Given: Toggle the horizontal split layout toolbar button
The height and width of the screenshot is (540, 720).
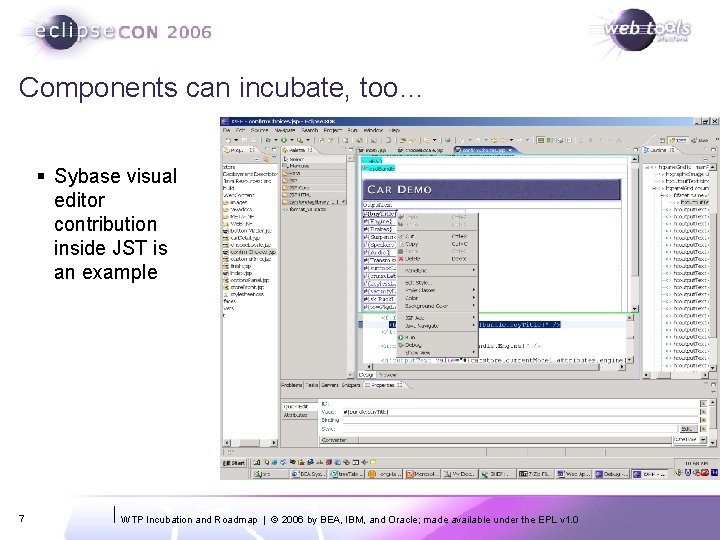Looking at the screenshot, I should click(x=549, y=140).
